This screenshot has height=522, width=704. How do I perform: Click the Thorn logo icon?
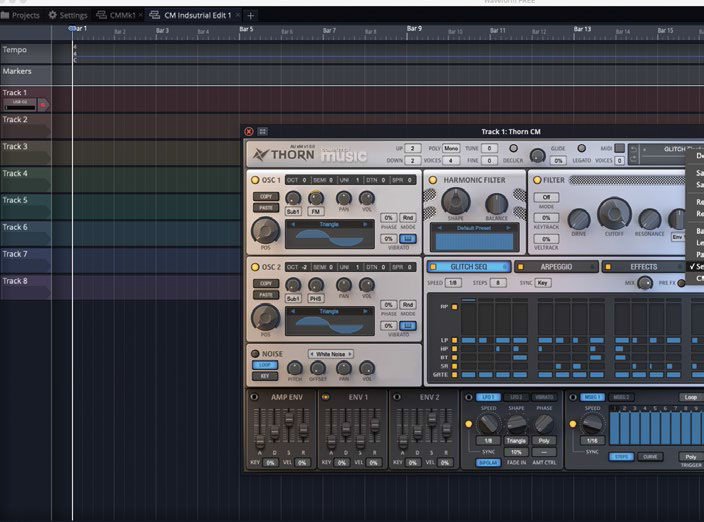pyautogui.click(x=260, y=155)
